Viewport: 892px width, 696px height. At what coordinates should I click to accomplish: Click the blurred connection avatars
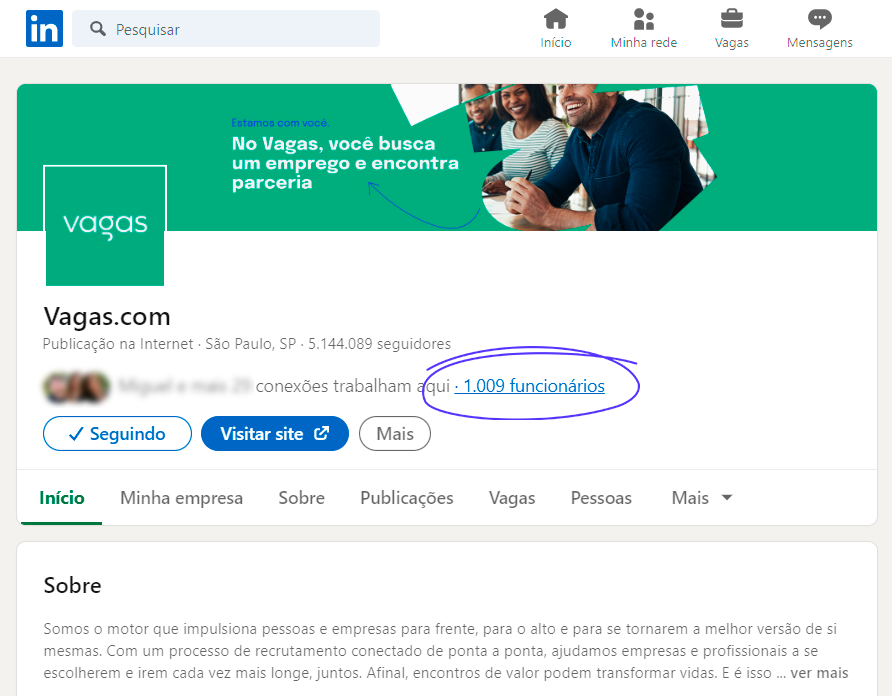pos(76,387)
